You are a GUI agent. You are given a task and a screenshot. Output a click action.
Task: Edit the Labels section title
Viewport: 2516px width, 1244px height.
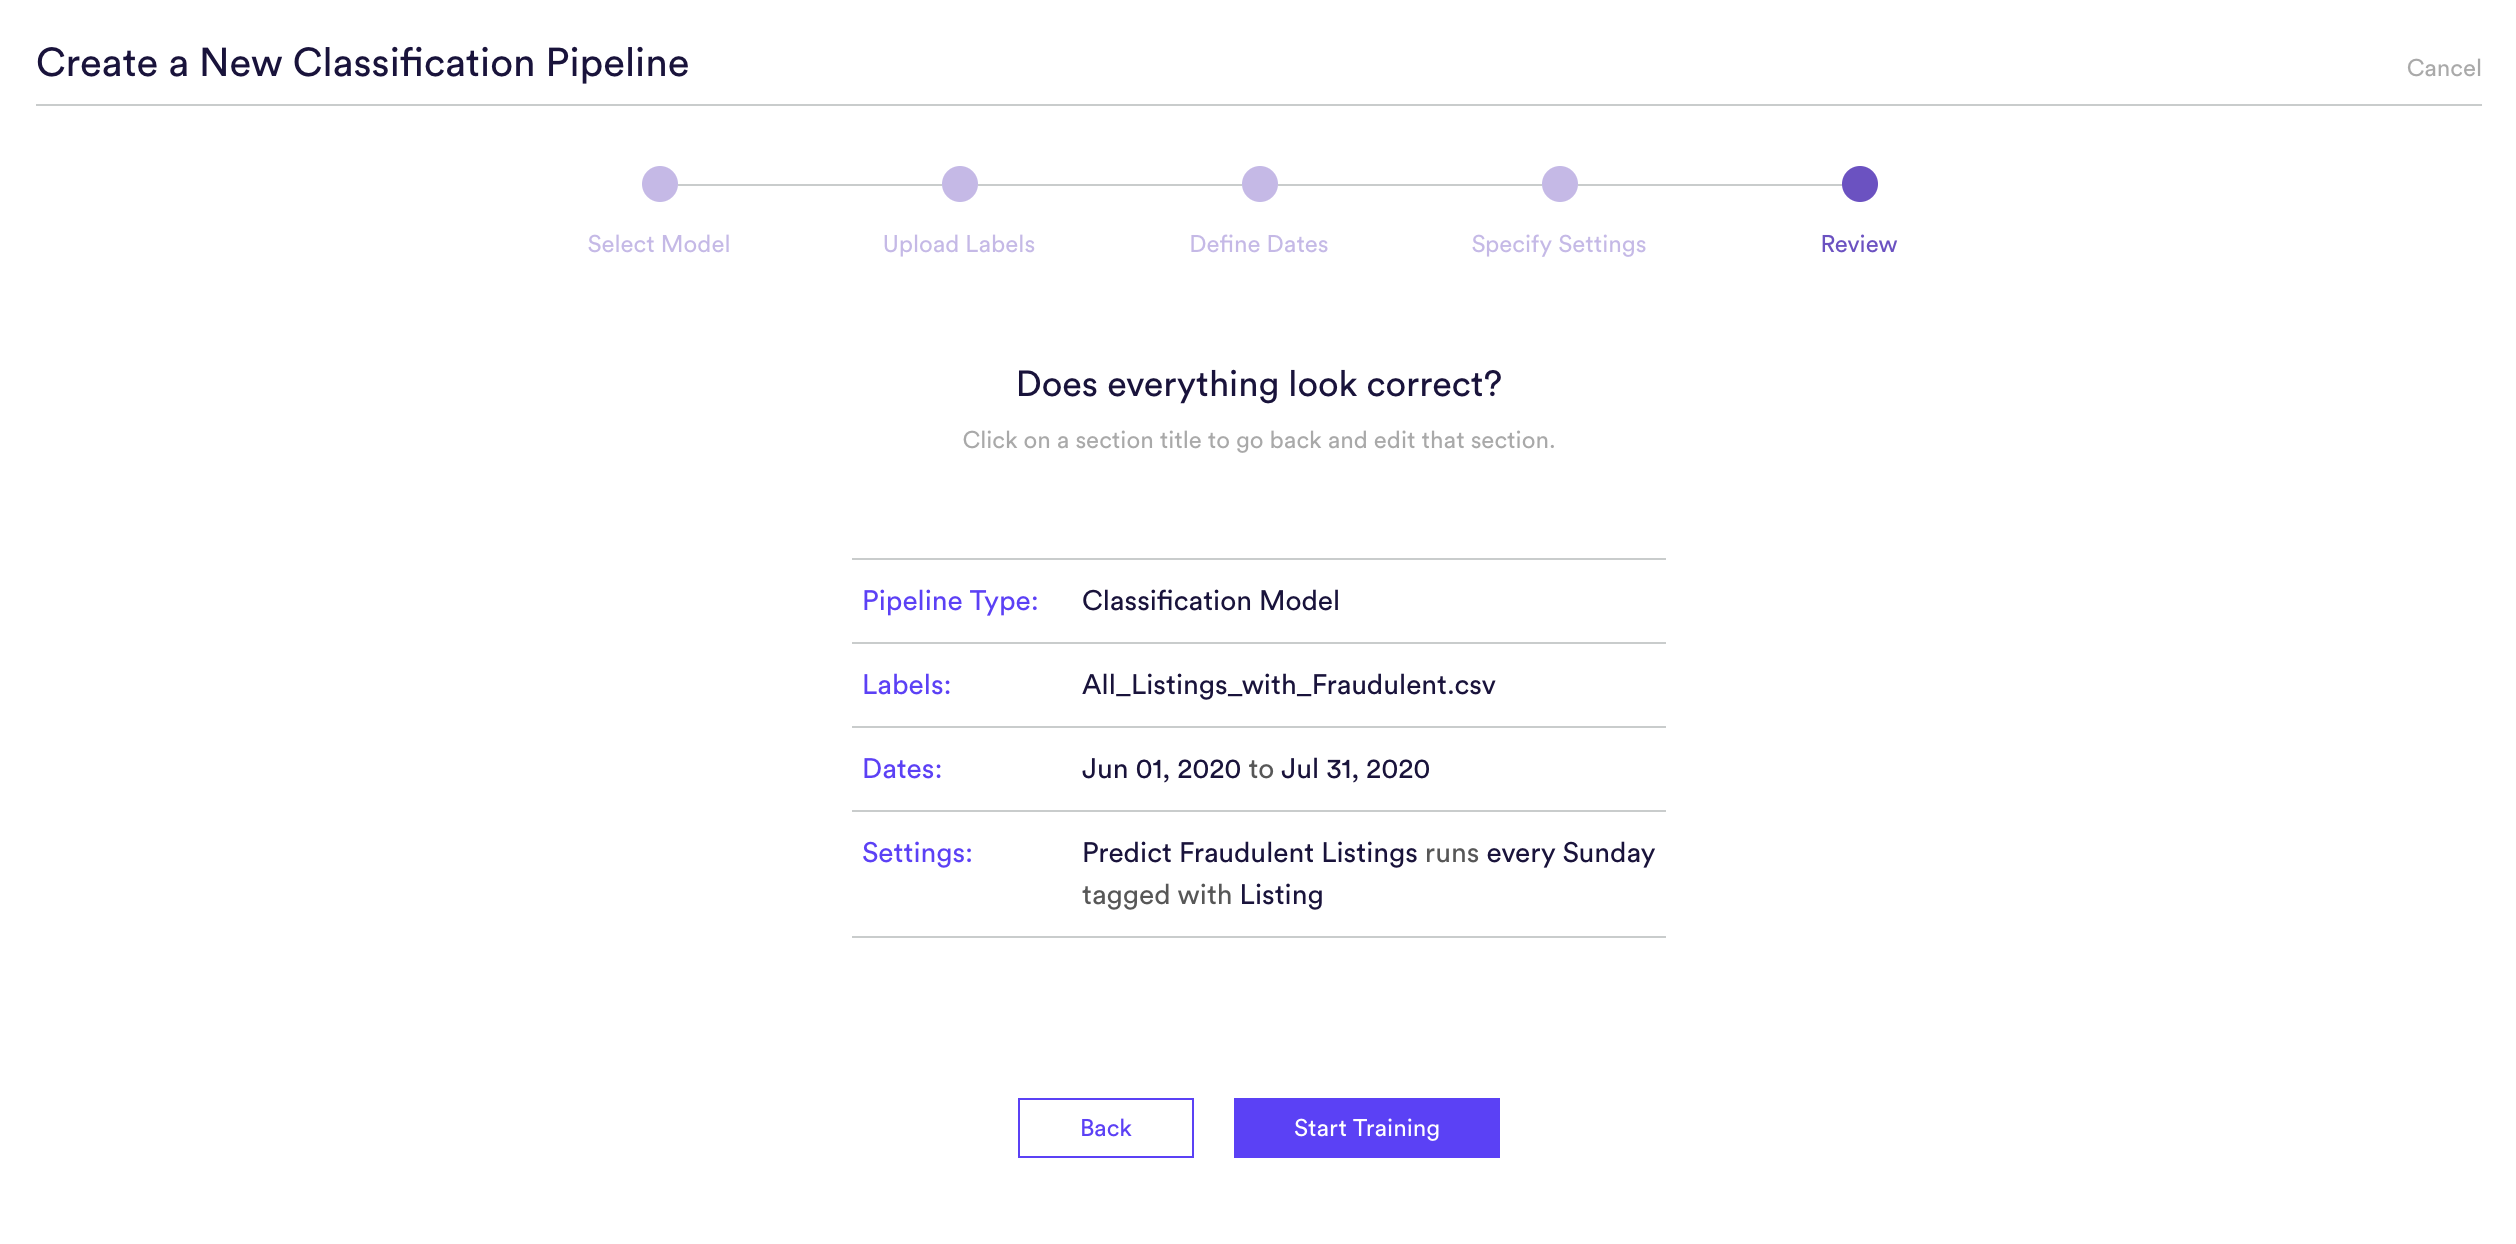tap(906, 685)
